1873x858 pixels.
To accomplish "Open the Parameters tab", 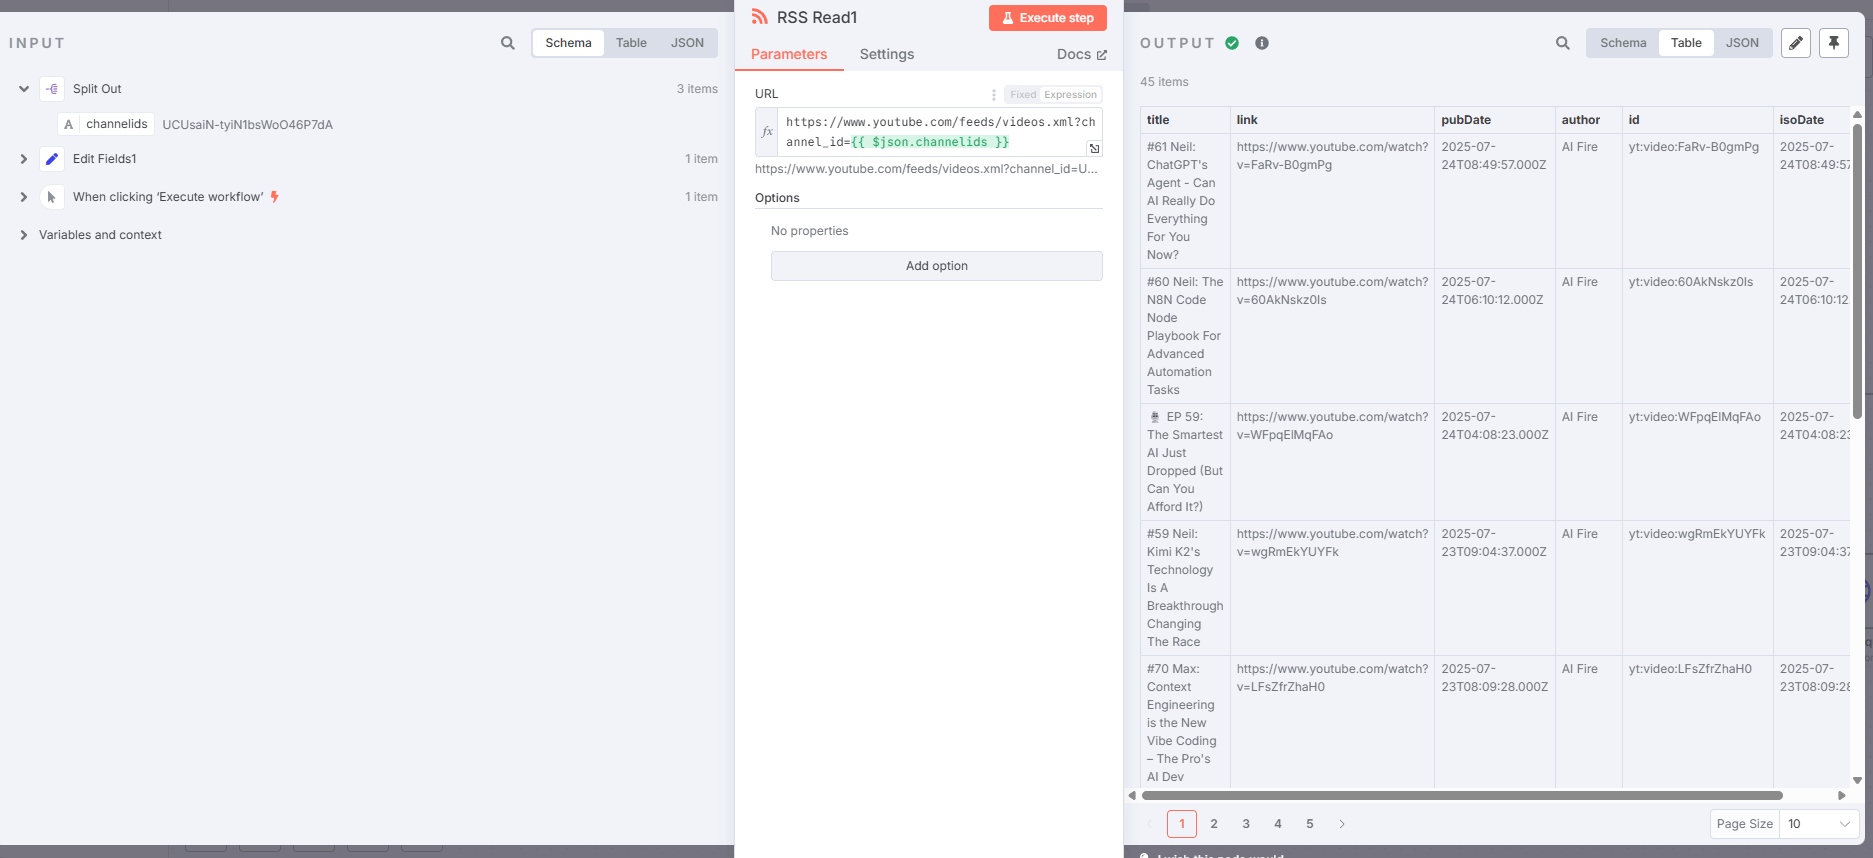I will tap(789, 54).
